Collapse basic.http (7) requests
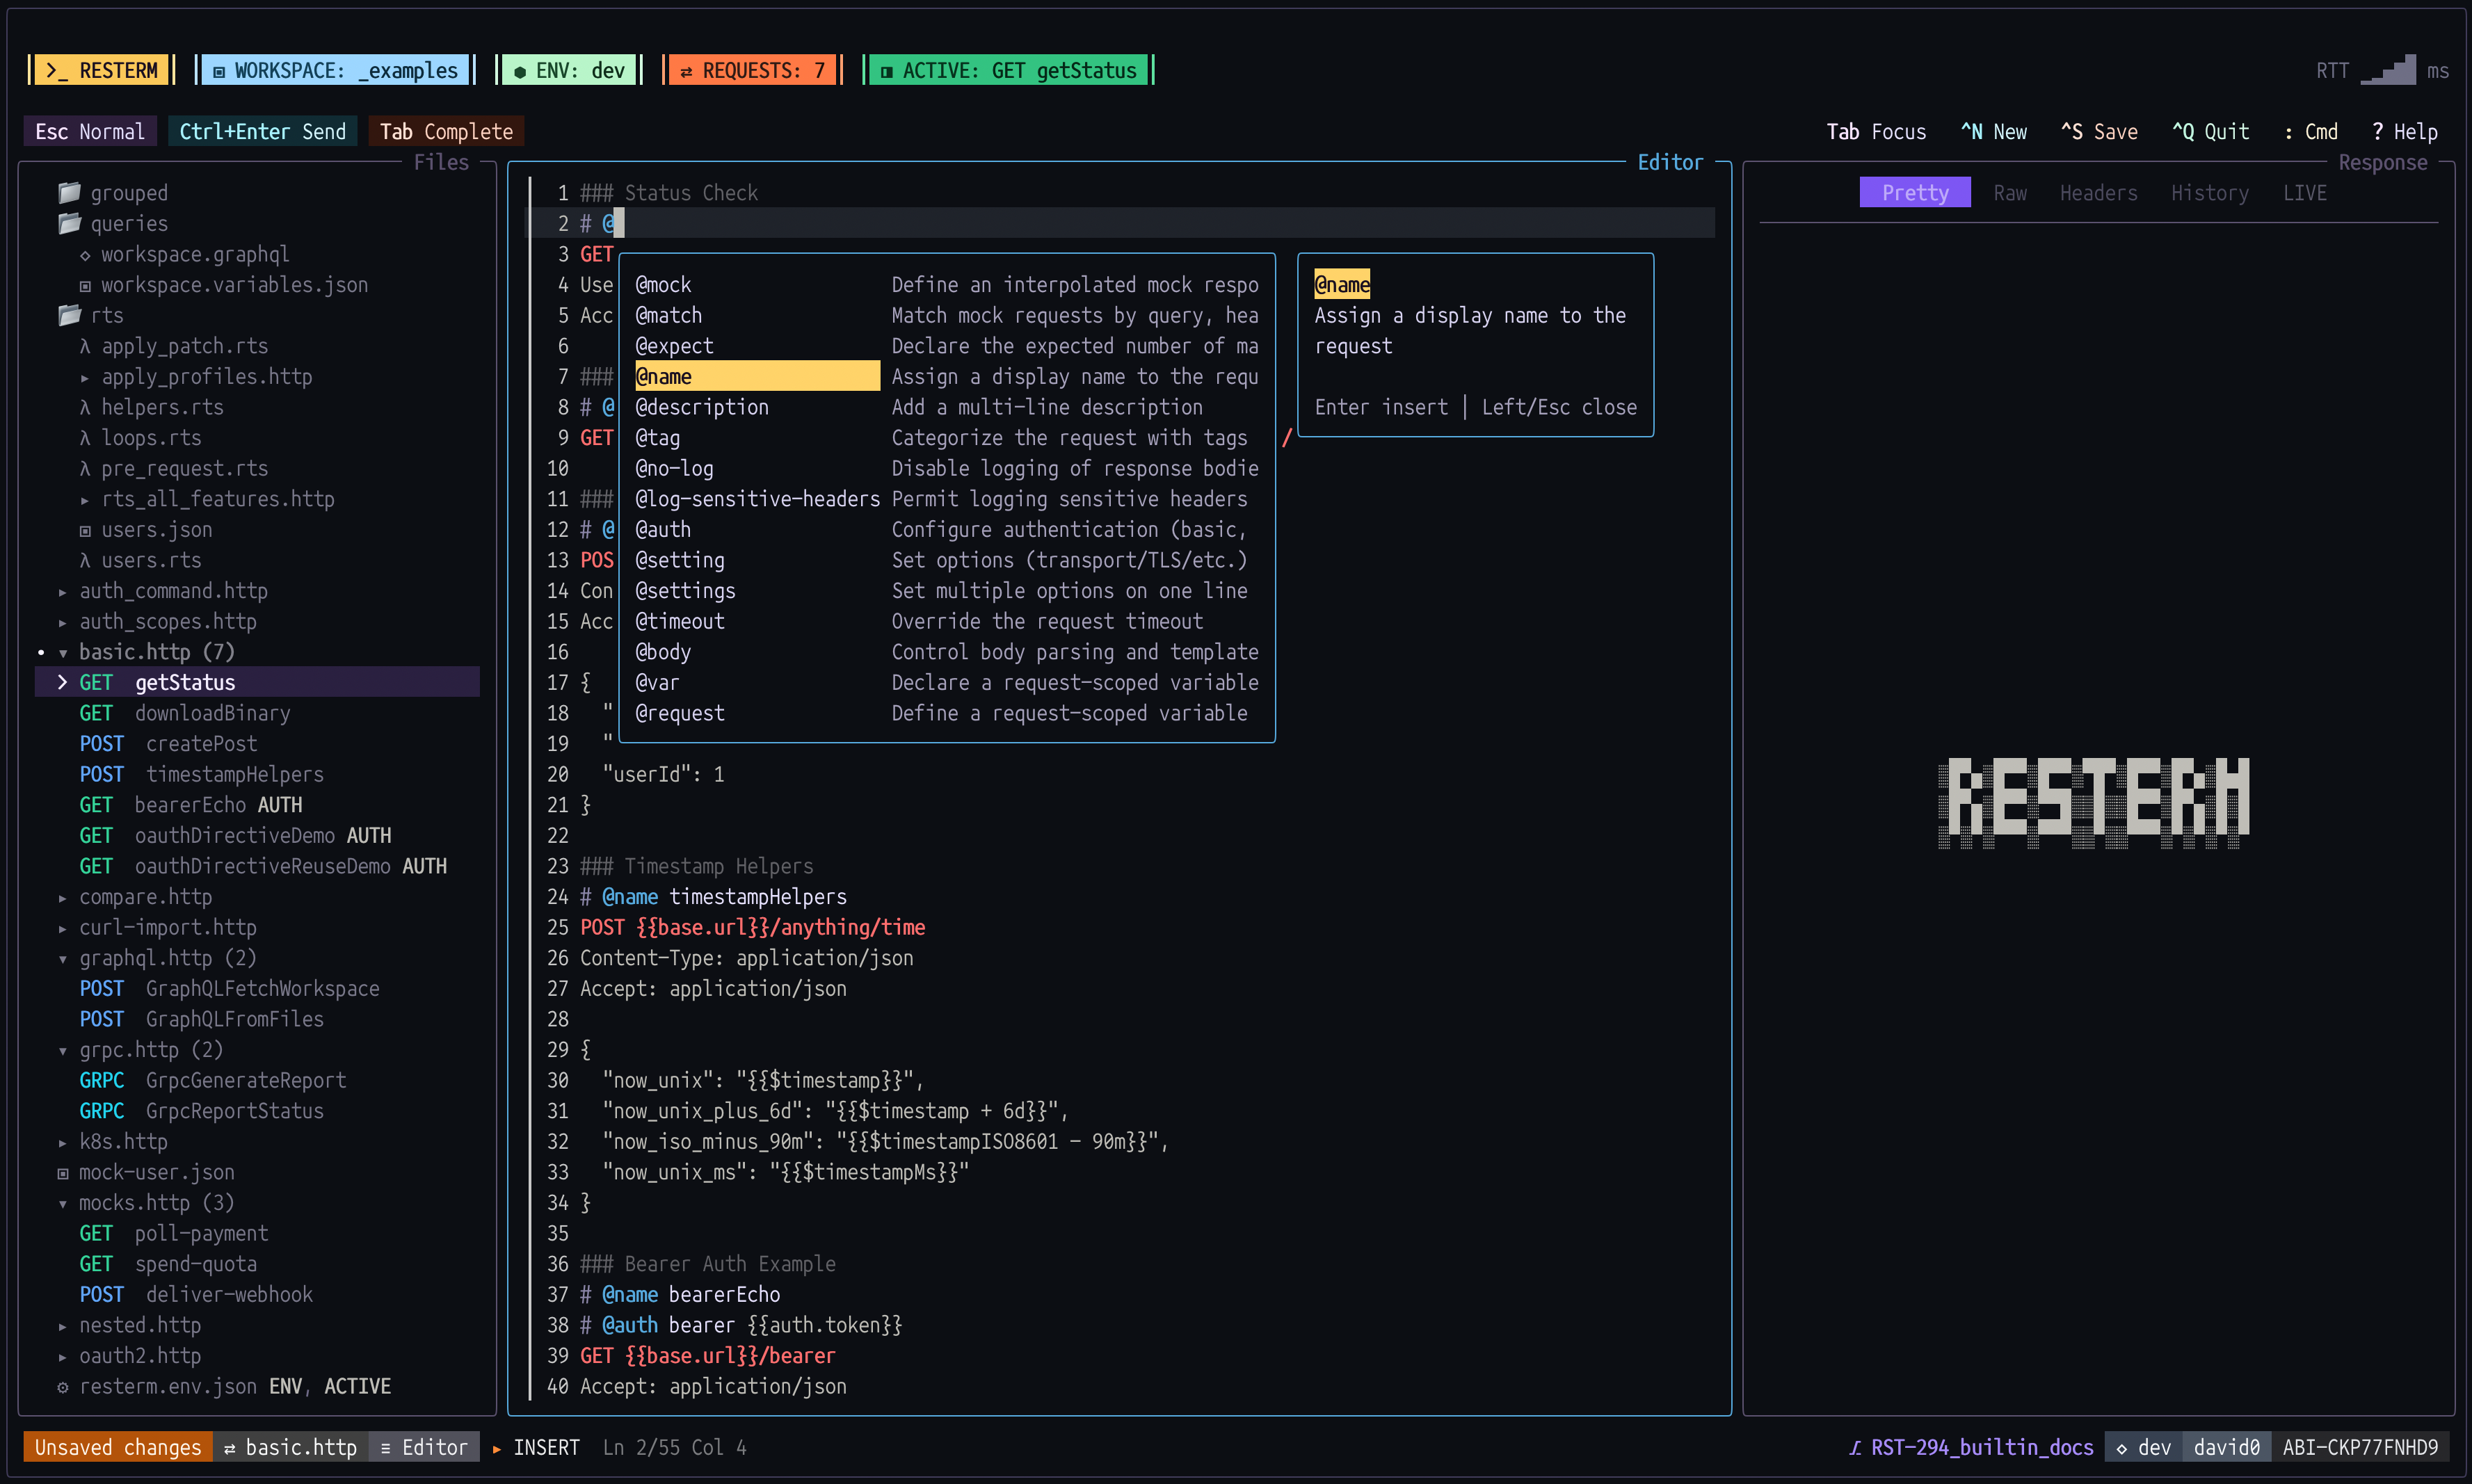2472x1484 pixels. [x=63, y=652]
